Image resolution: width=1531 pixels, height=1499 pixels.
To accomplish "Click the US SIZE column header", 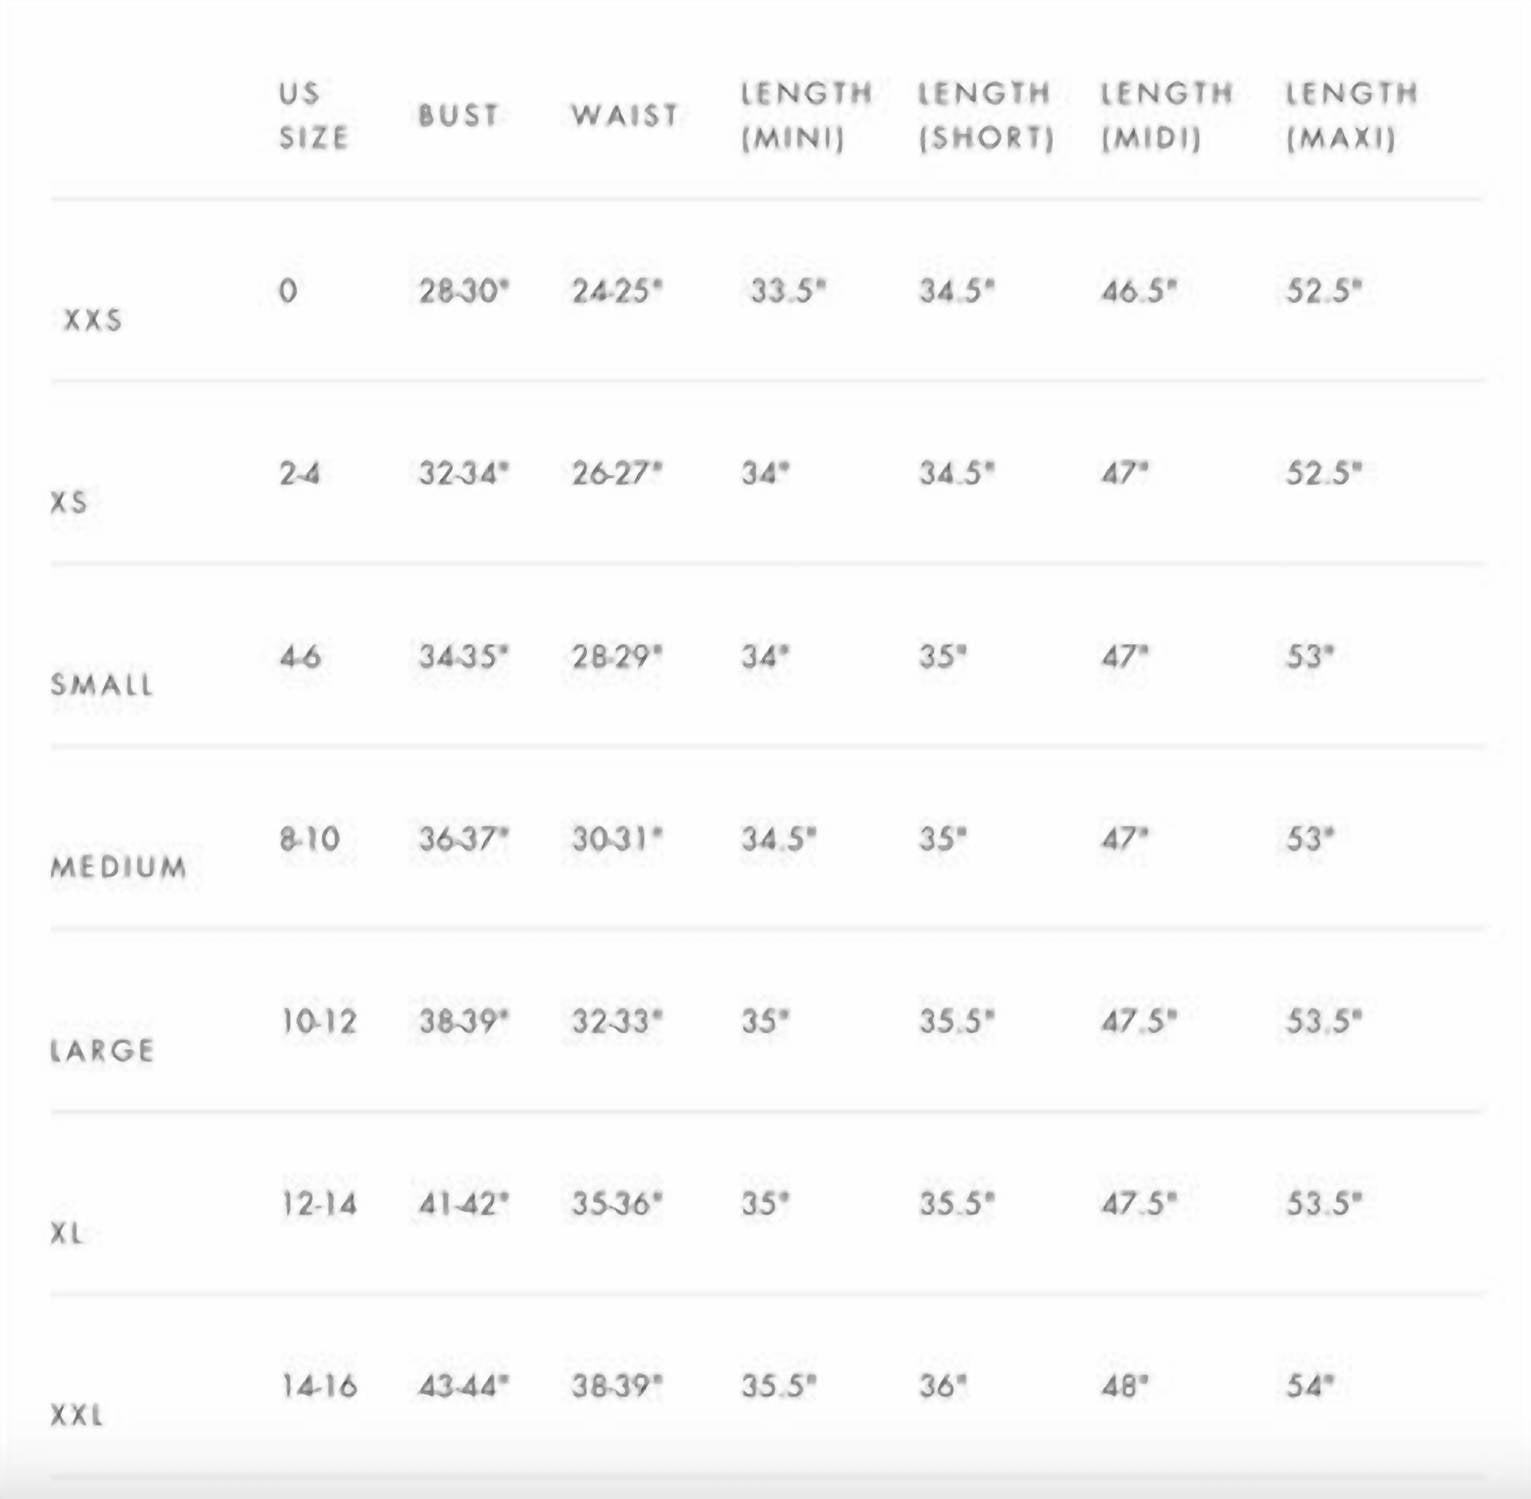I will 313,115.
